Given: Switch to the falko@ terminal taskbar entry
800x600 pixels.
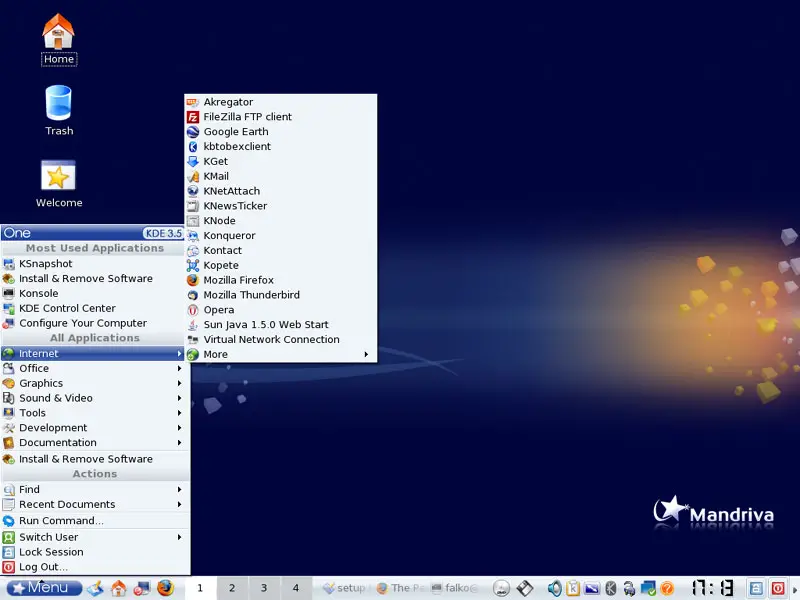Looking at the screenshot, I should [454, 588].
